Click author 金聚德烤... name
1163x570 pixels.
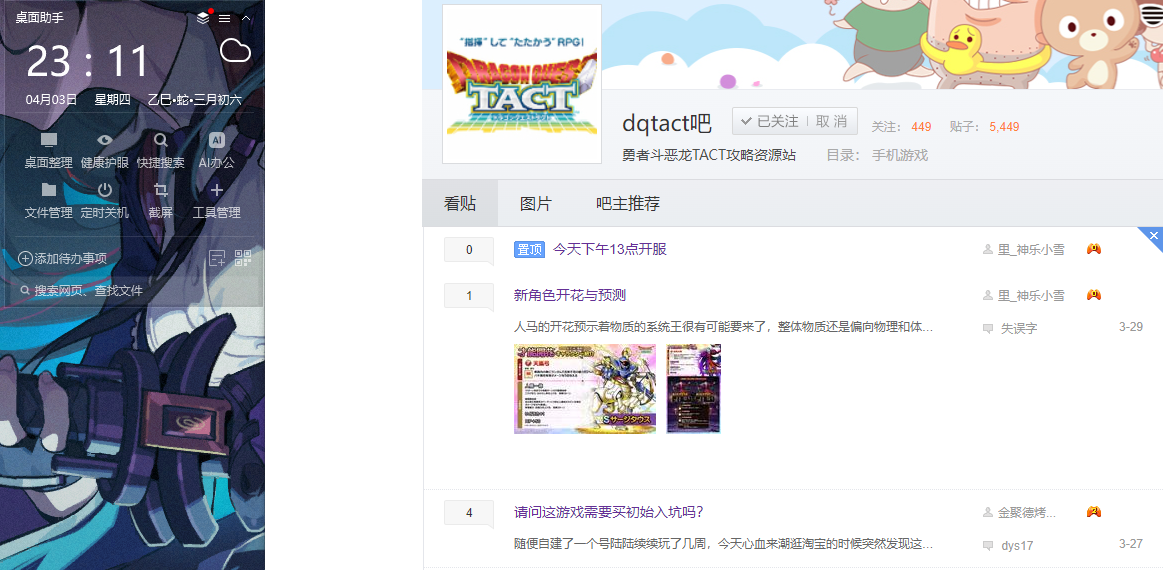[x=1027, y=512]
